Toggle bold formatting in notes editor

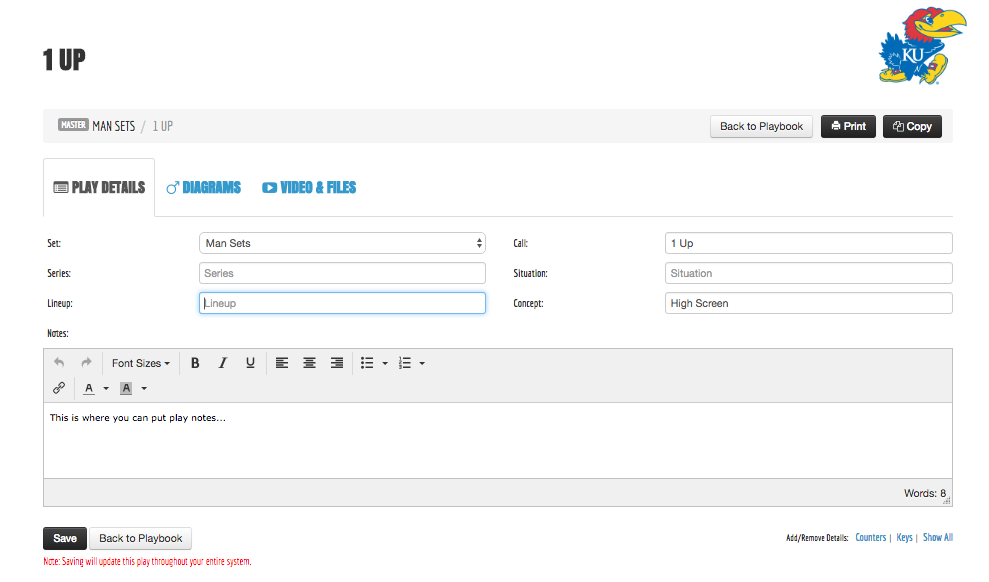(x=195, y=363)
